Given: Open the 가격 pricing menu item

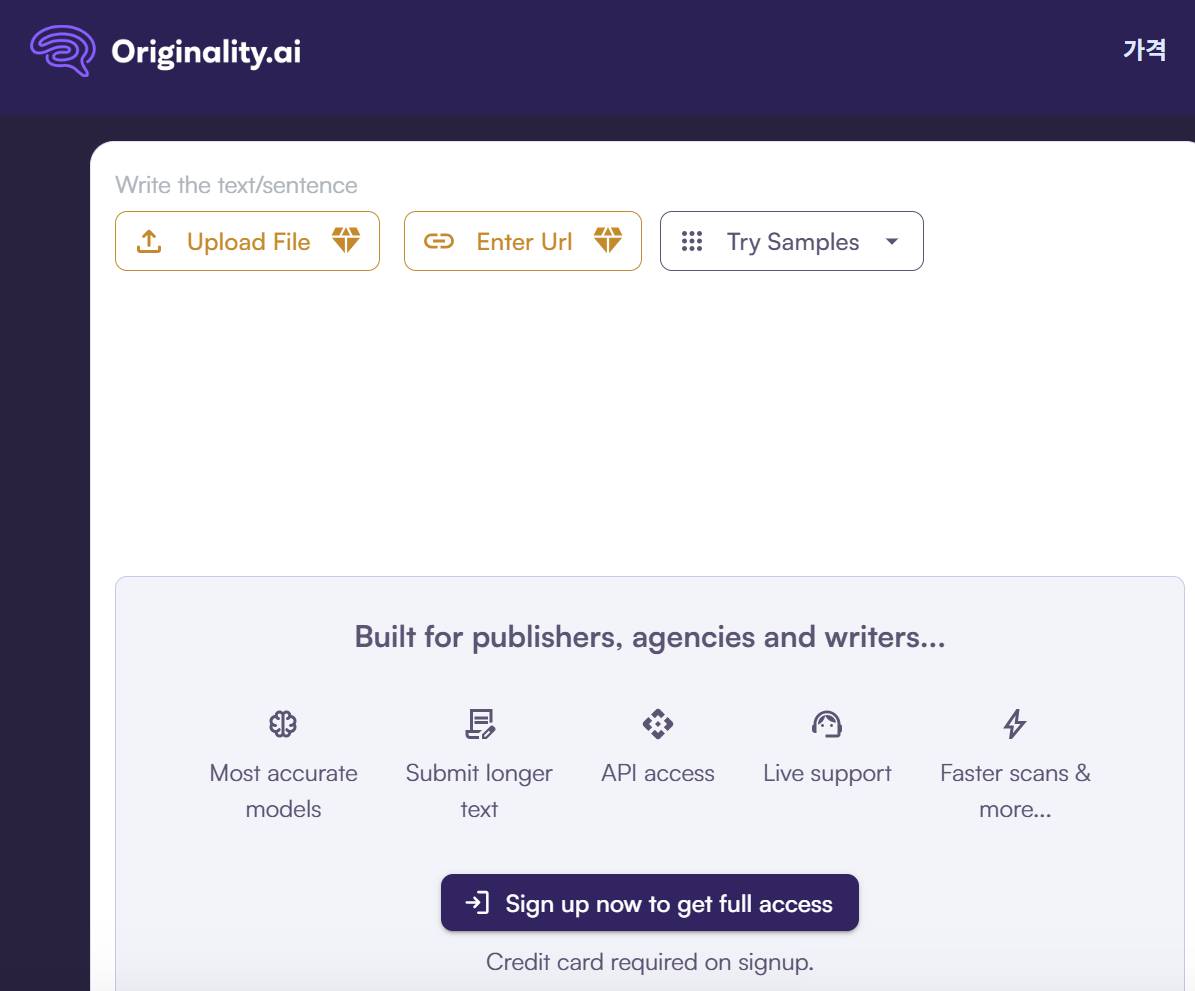Looking at the screenshot, I should click(1144, 50).
